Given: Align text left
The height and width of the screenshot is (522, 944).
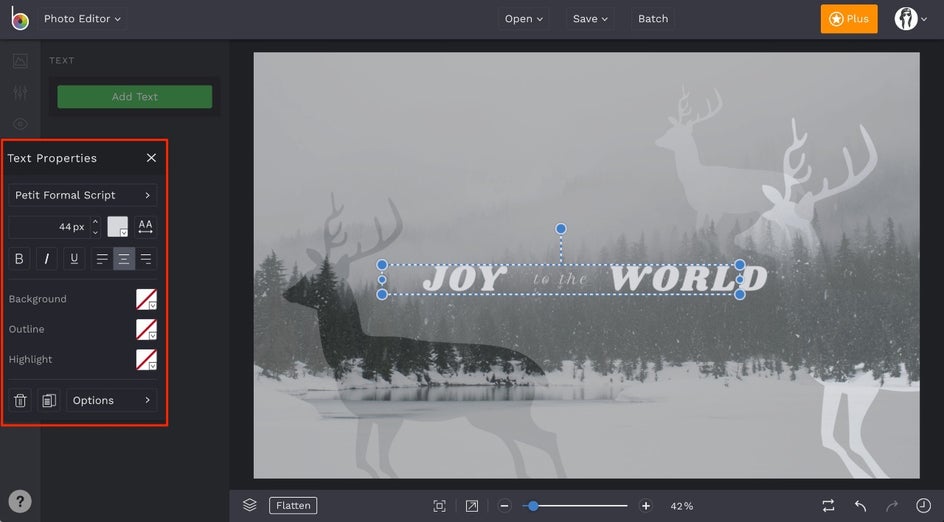Looking at the screenshot, I should pos(102,258).
